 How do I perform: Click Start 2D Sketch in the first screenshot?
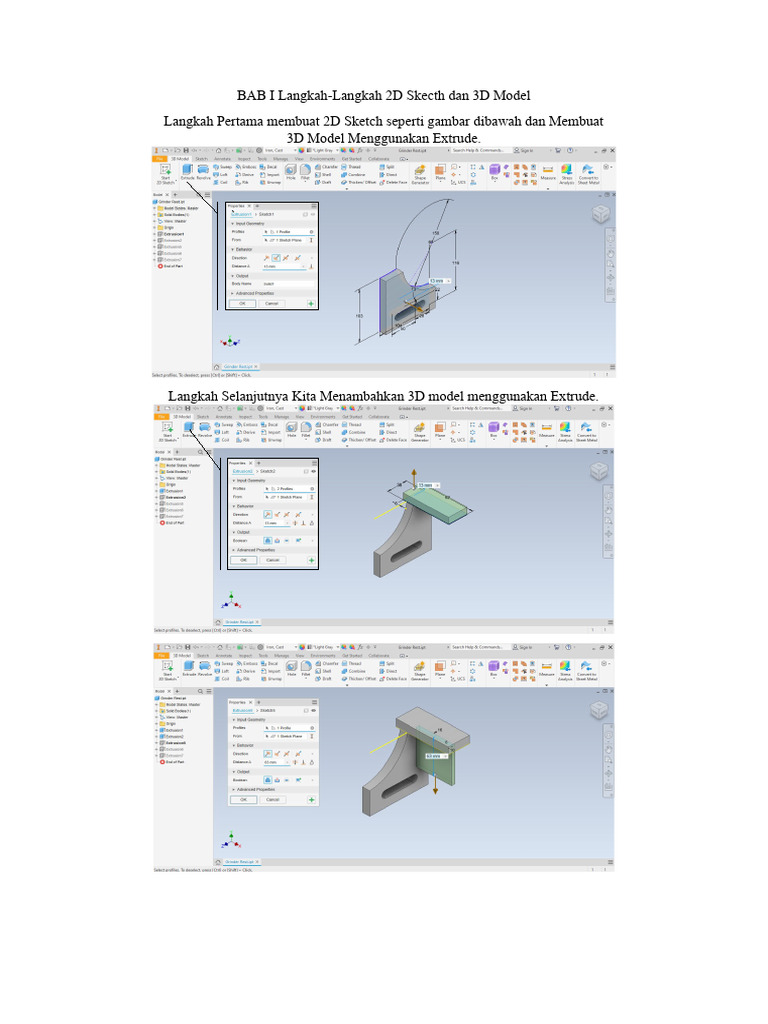click(x=166, y=174)
